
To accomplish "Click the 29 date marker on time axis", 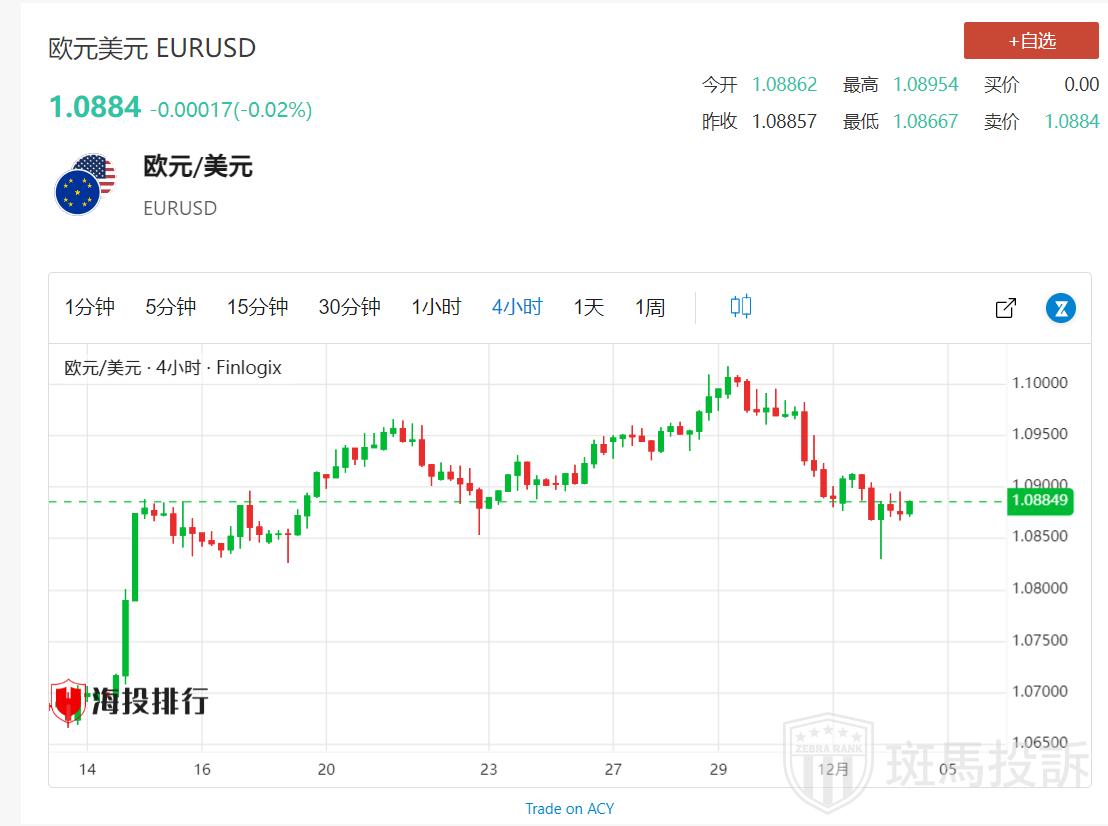I will tap(719, 769).
